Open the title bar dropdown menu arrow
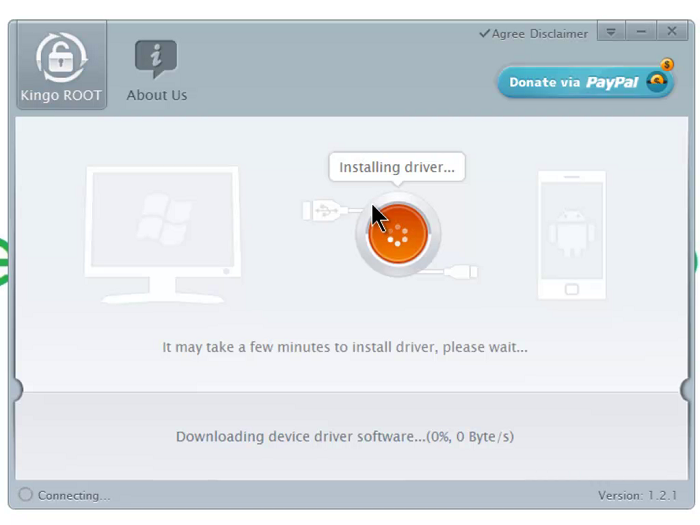700x525 pixels. [x=611, y=32]
